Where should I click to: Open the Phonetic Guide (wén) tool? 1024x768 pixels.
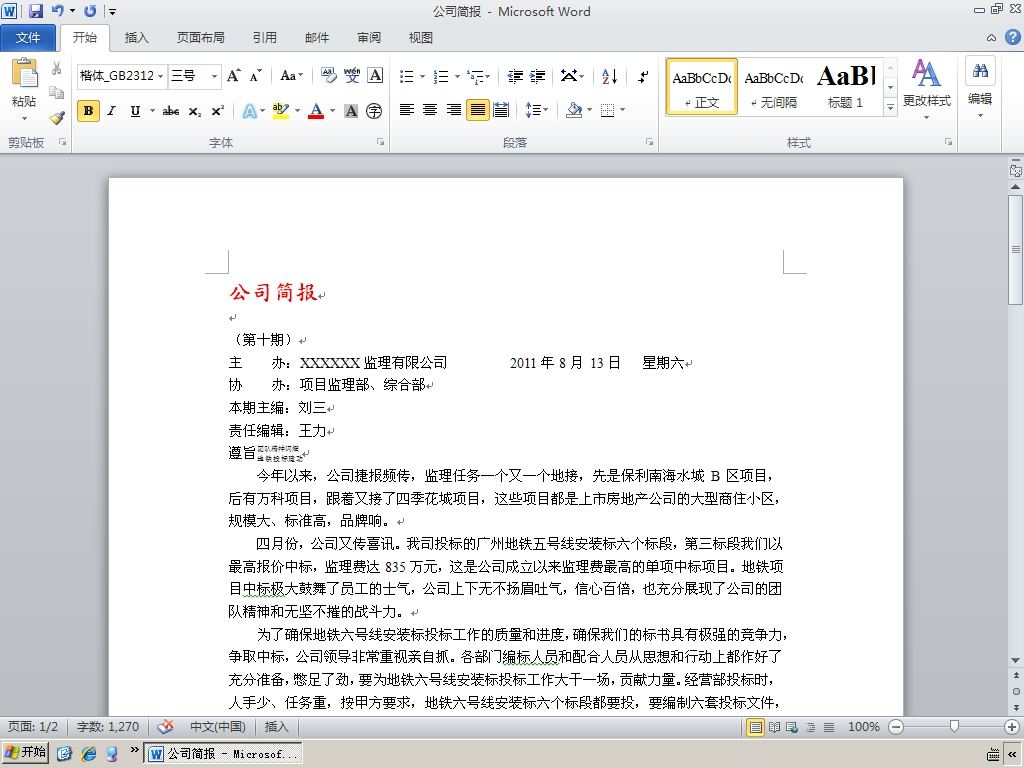tap(352, 76)
